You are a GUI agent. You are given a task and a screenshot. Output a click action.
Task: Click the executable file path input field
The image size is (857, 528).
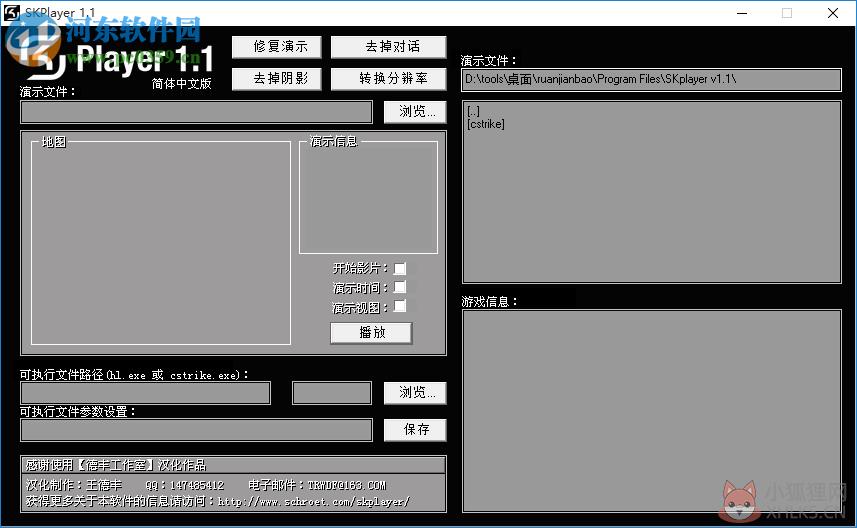145,394
